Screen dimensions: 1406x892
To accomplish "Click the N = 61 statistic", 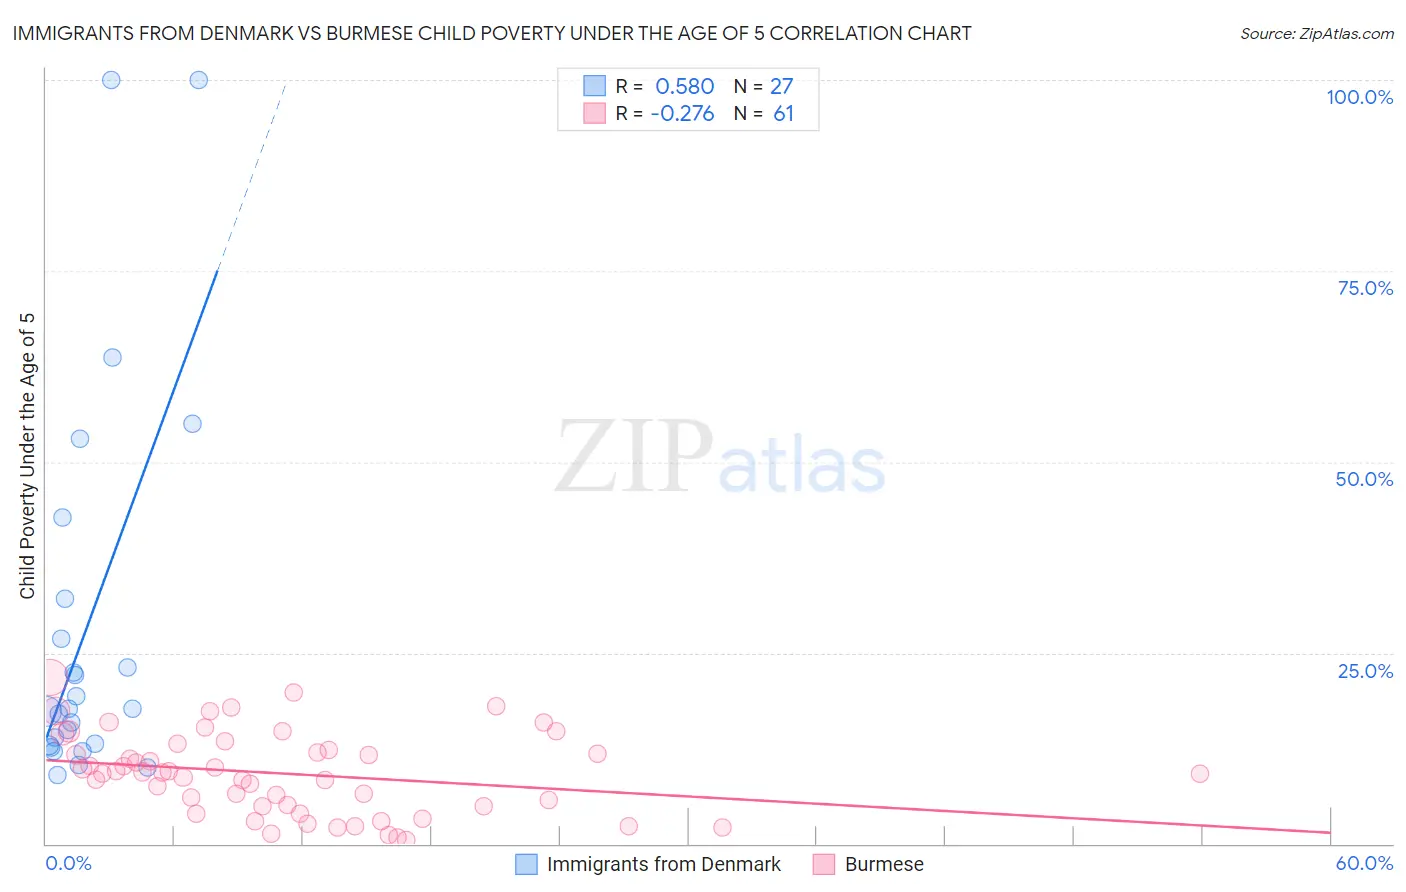I will (764, 113).
